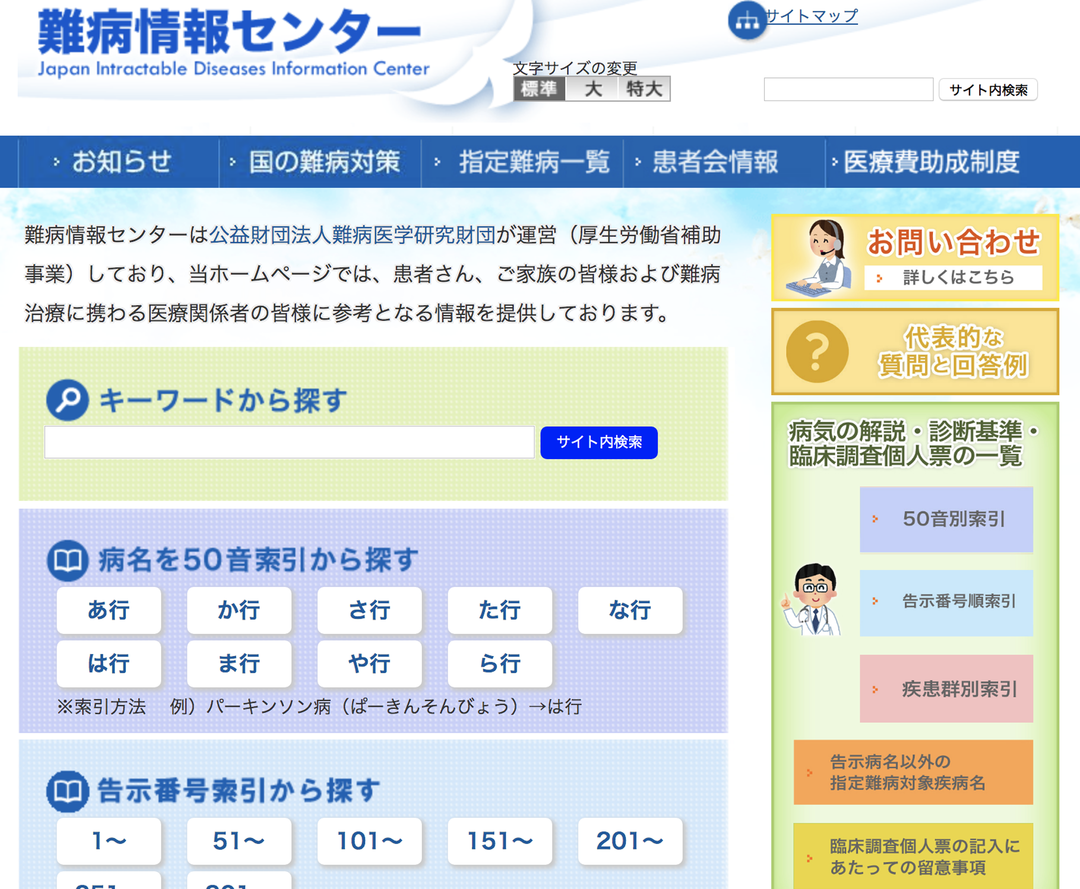Image resolution: width=1080 pixels, height=889 pixels.
Task: Open the 疾患群別索引 in the sidebar
Action: [946, 688]
